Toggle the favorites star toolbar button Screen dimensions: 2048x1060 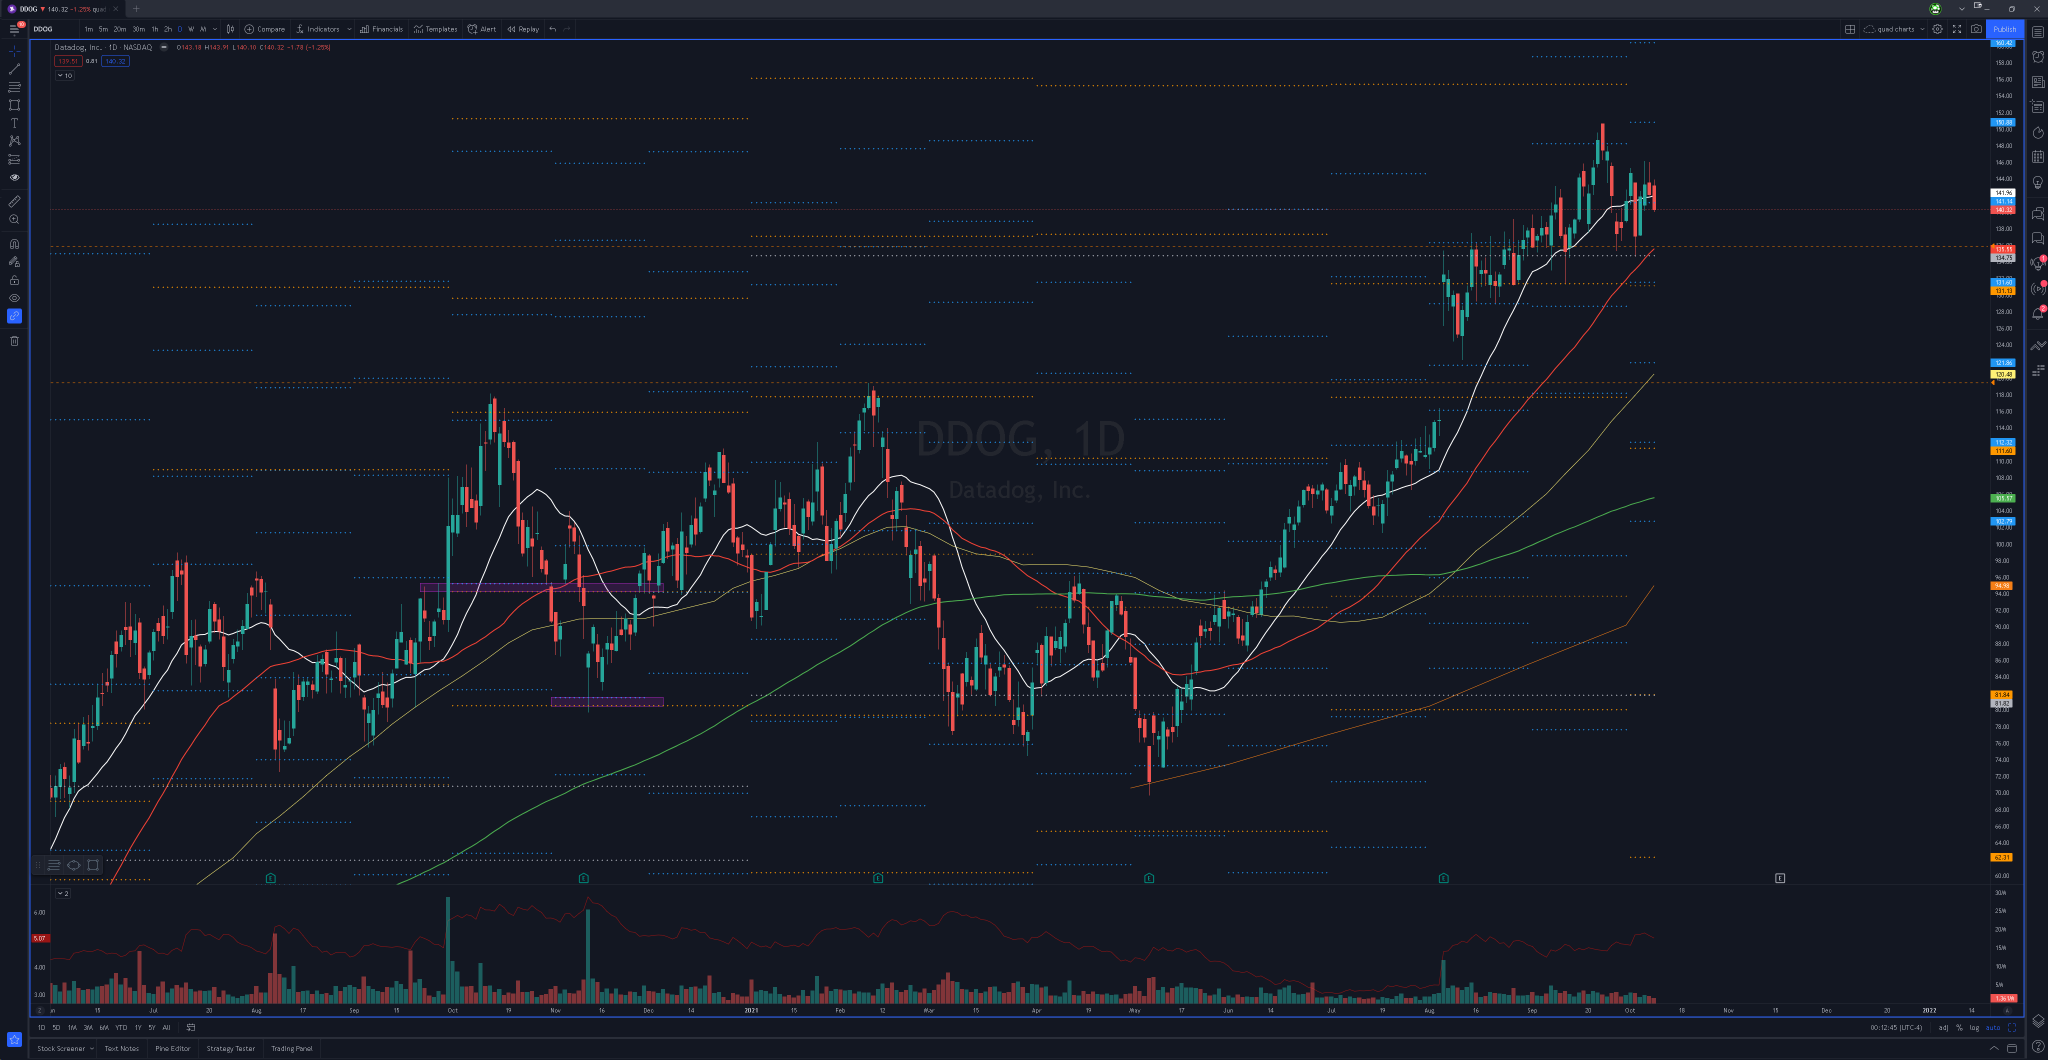(14, 1039)
